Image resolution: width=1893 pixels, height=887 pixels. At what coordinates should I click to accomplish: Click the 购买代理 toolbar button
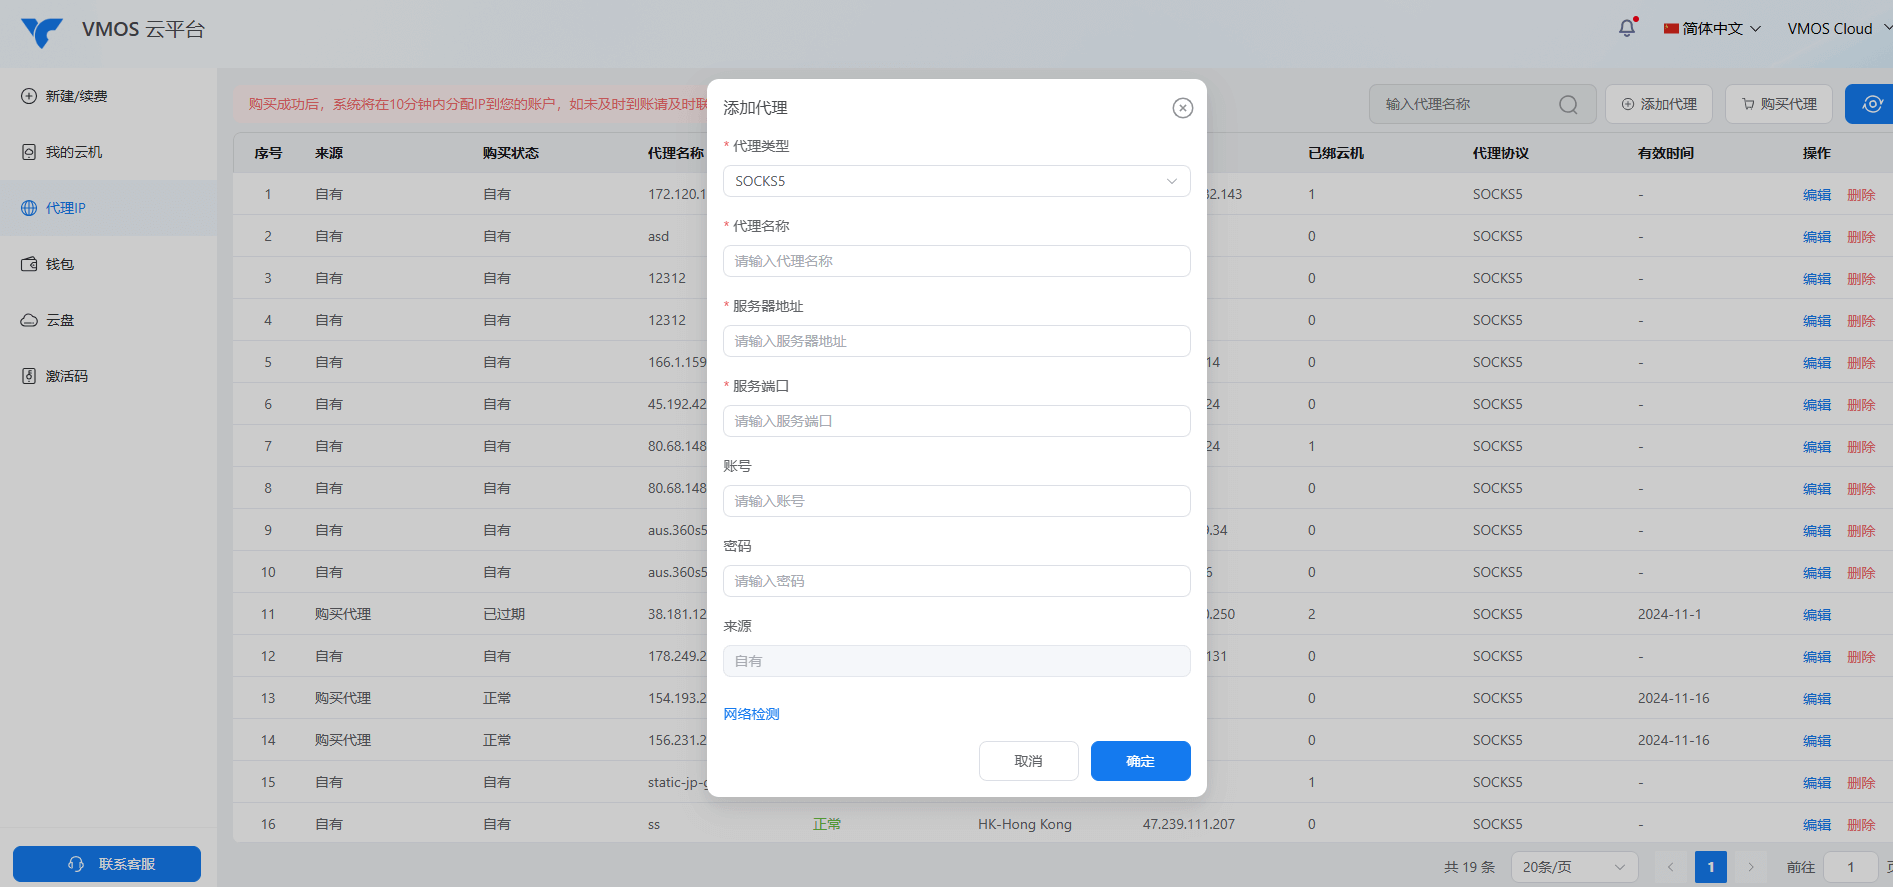coord(1779,104)
